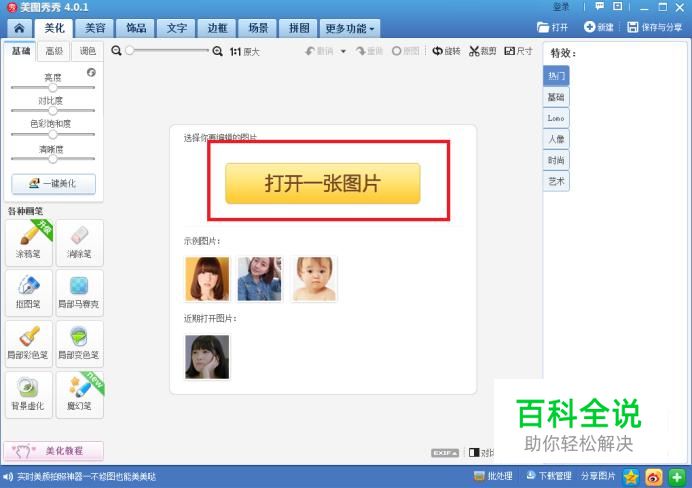This screenshot has height=488, width=692.
Task: Open 批处理 batch processing
Action: coord(493,476)
